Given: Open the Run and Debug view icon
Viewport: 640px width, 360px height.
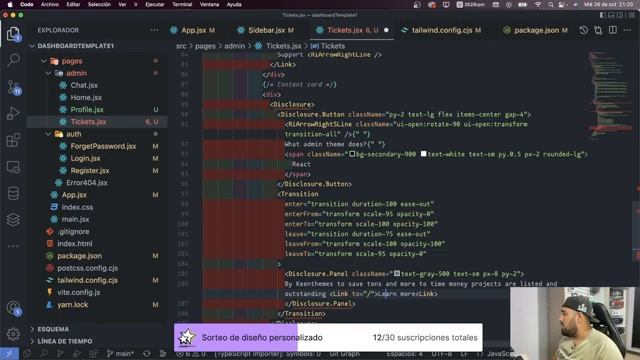Looking at the screenshot, I should tap(13, 113).
